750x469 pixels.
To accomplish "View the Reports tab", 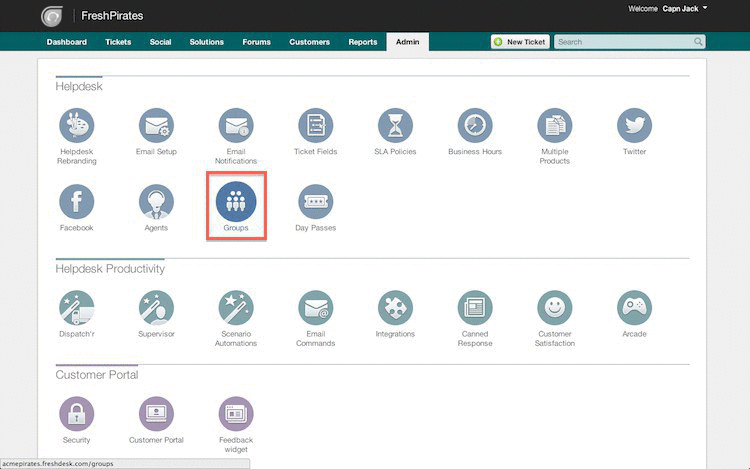I will (x=363, y=42).
